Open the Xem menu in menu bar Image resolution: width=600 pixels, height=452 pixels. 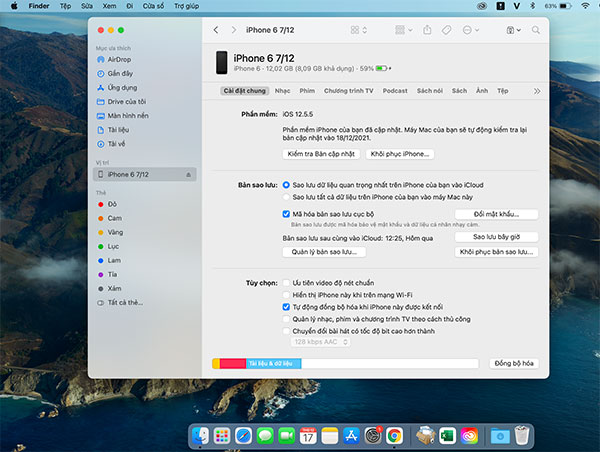[x=109, y=6]
